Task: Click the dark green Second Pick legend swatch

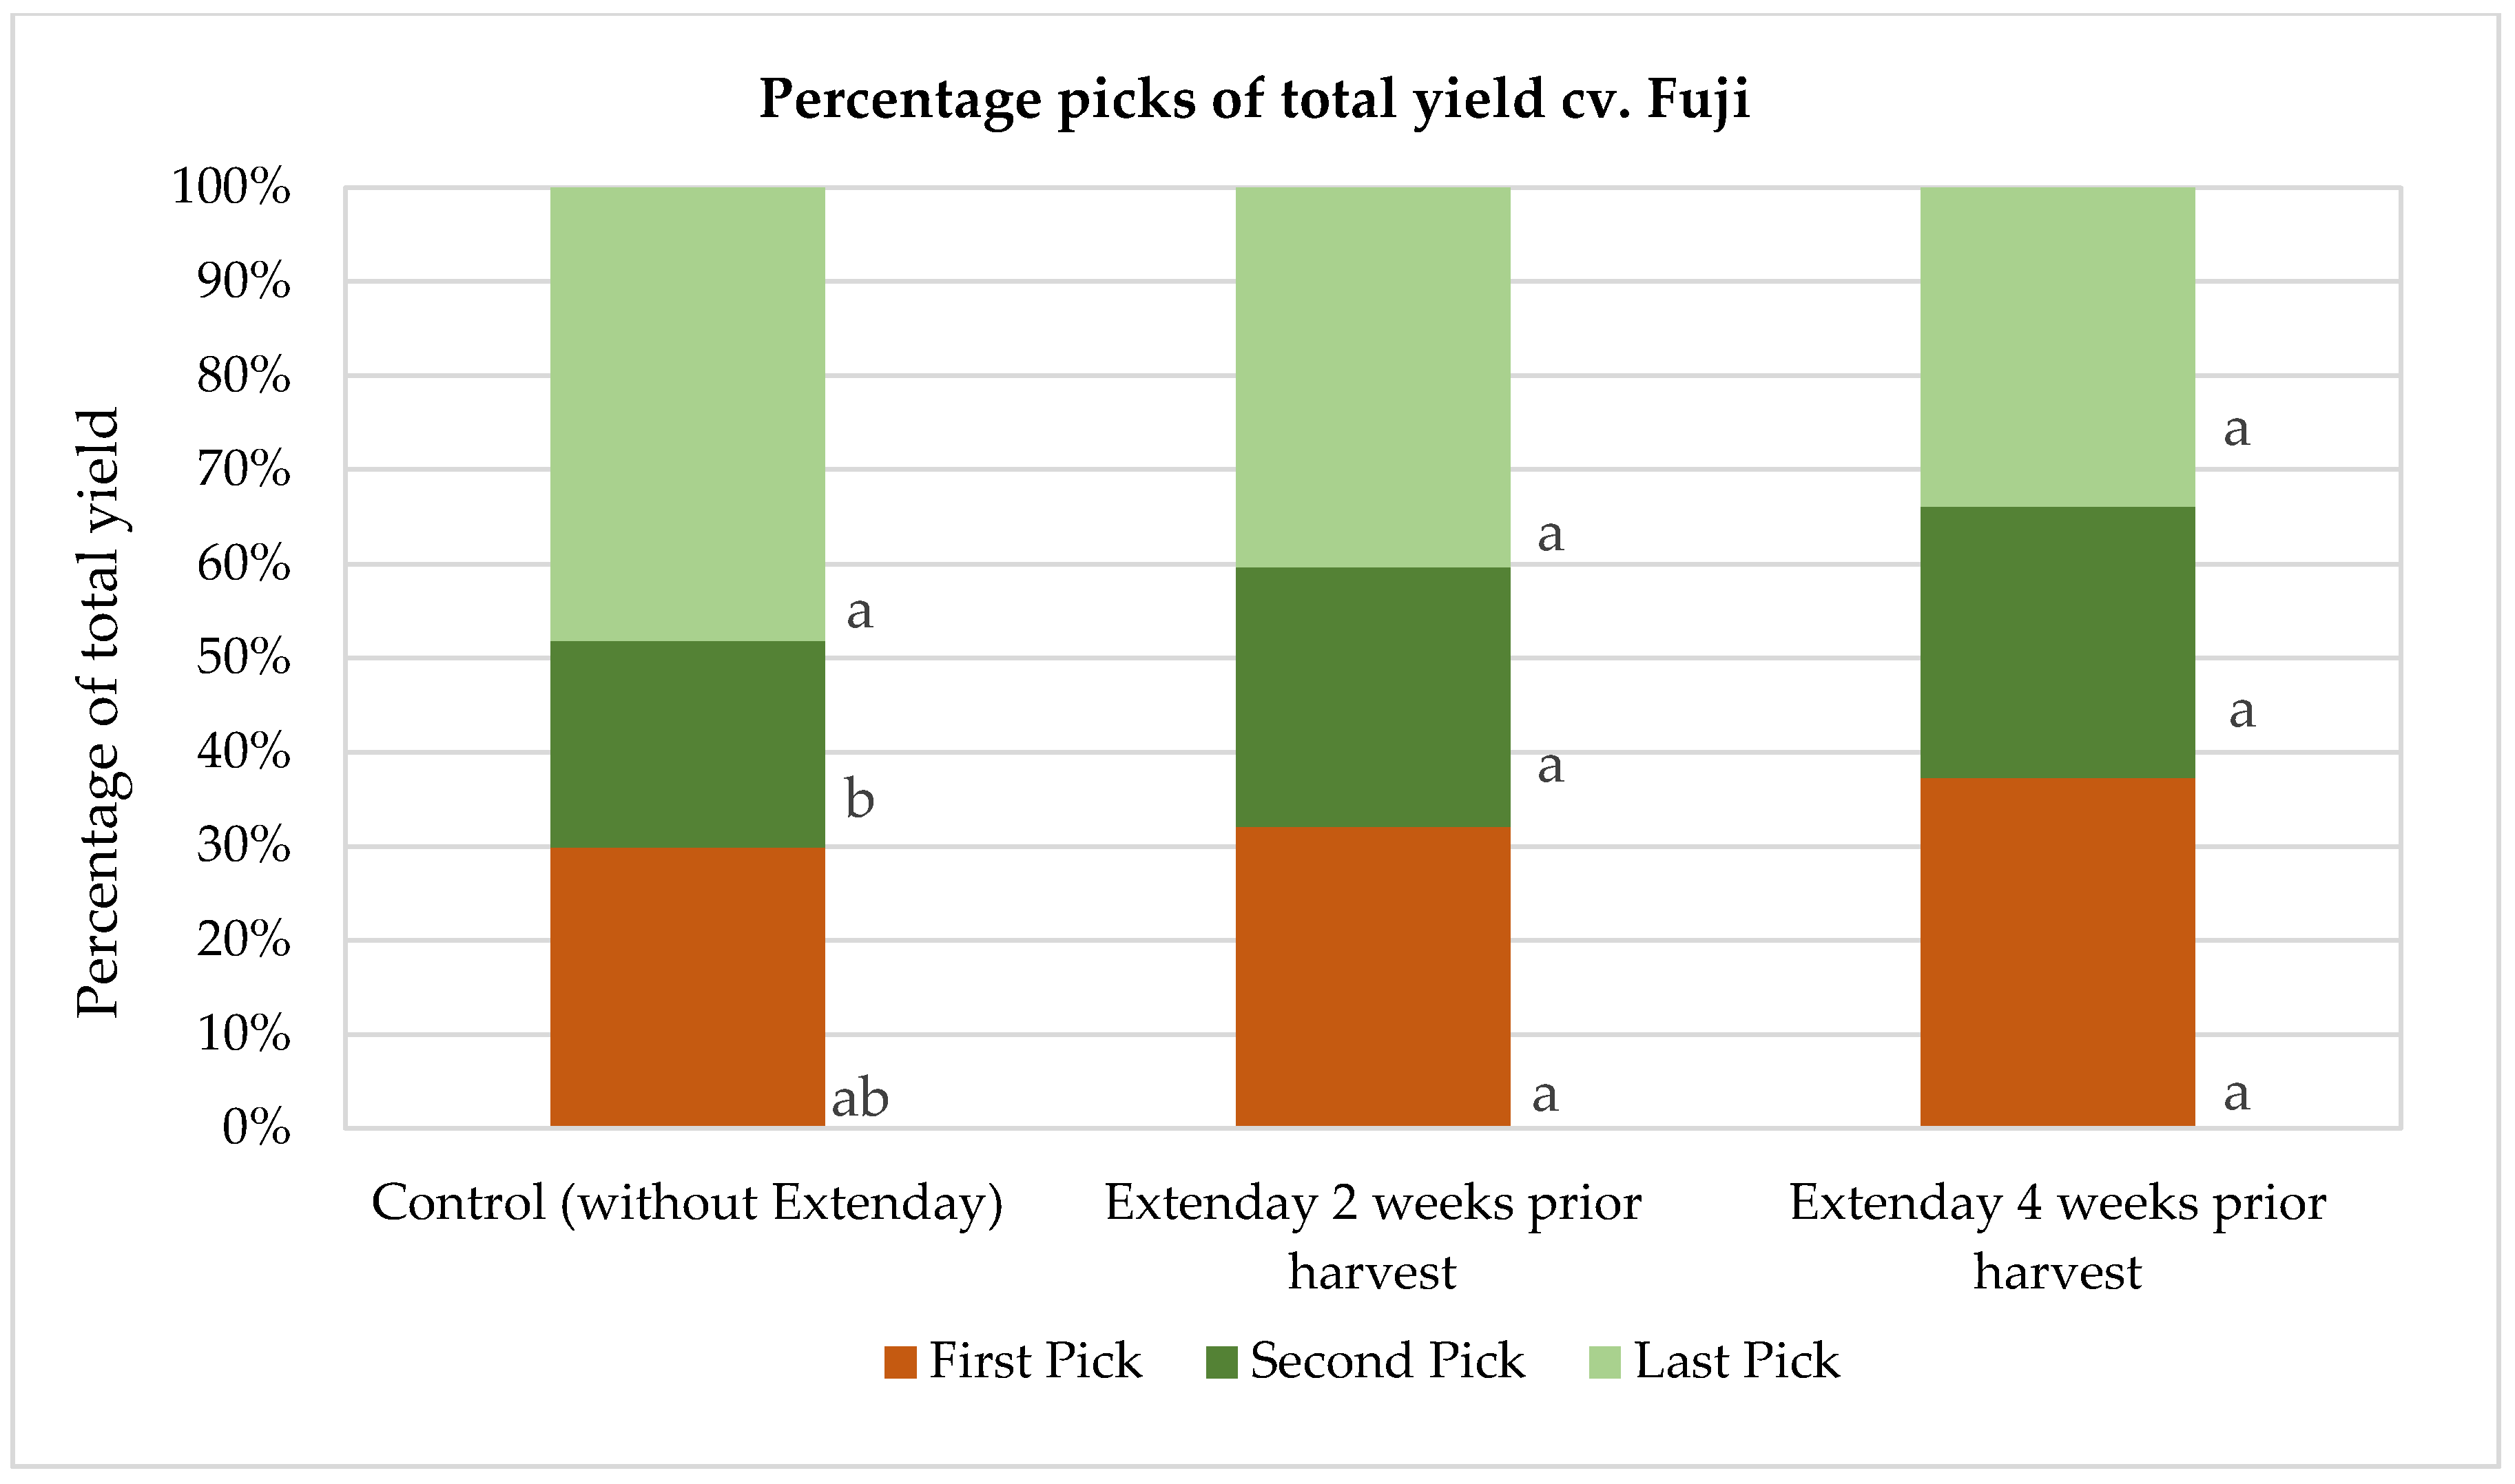Action: tap(1221, 1362)
